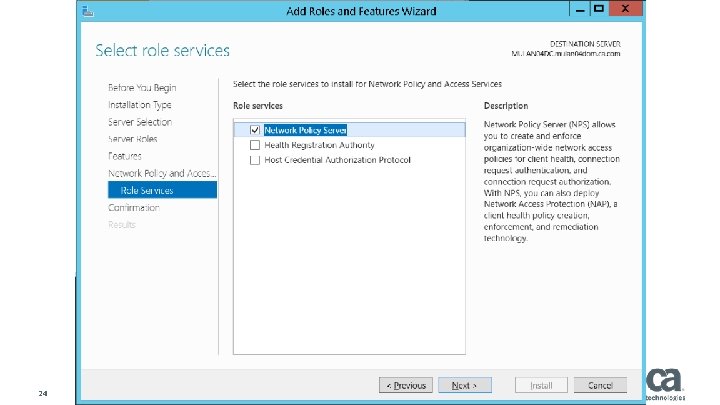
Task: Click the CA Technologies logo
Action: coord(665,384)
